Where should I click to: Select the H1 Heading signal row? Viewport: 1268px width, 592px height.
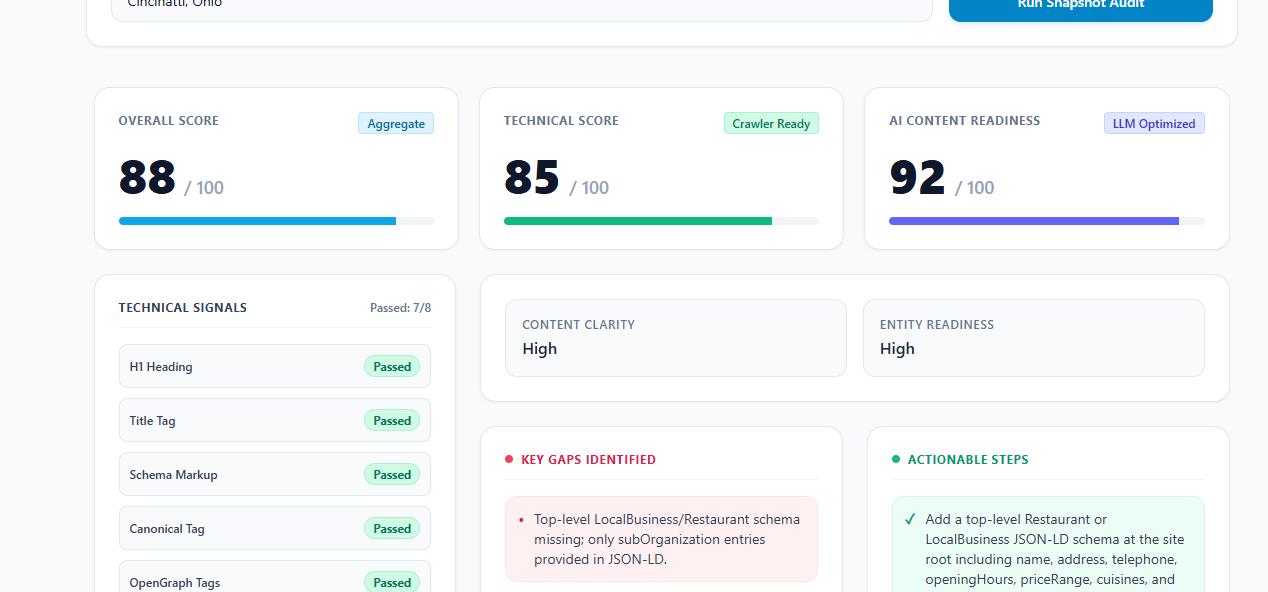coord(275,366)
